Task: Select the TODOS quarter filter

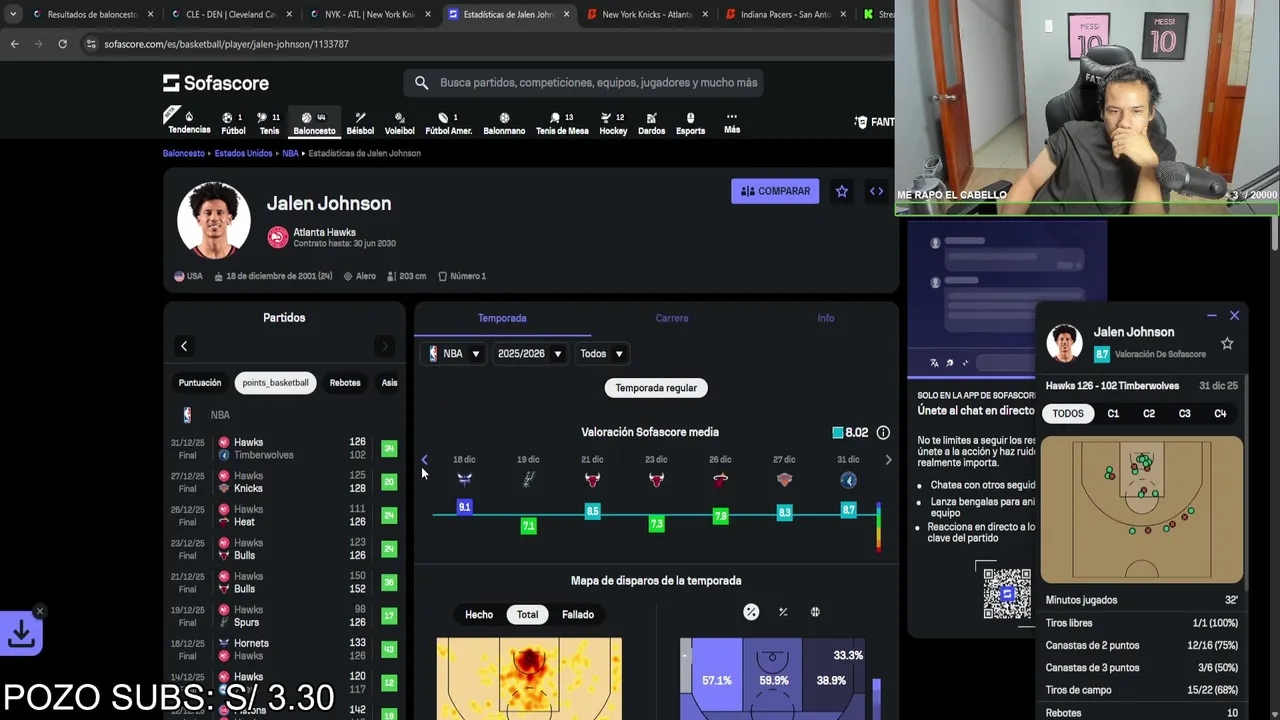Action: [1068, 413]
